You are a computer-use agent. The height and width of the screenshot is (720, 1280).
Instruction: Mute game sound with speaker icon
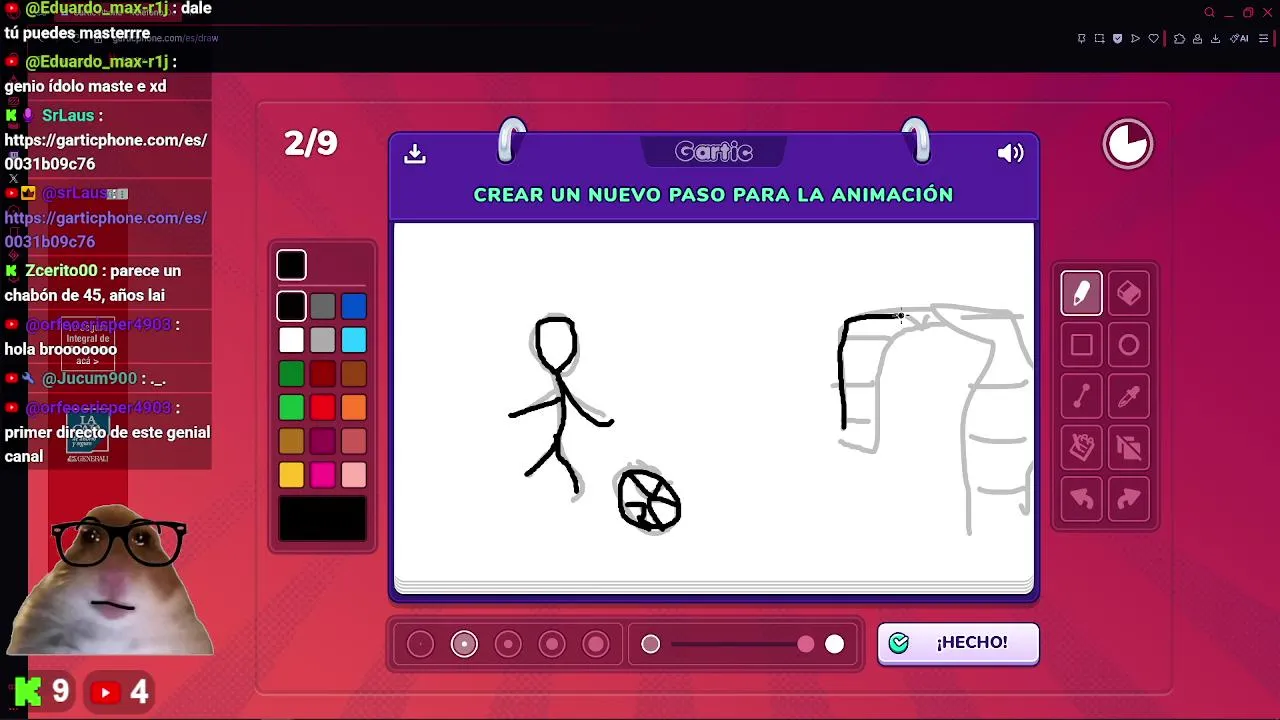coord(1010,153)
